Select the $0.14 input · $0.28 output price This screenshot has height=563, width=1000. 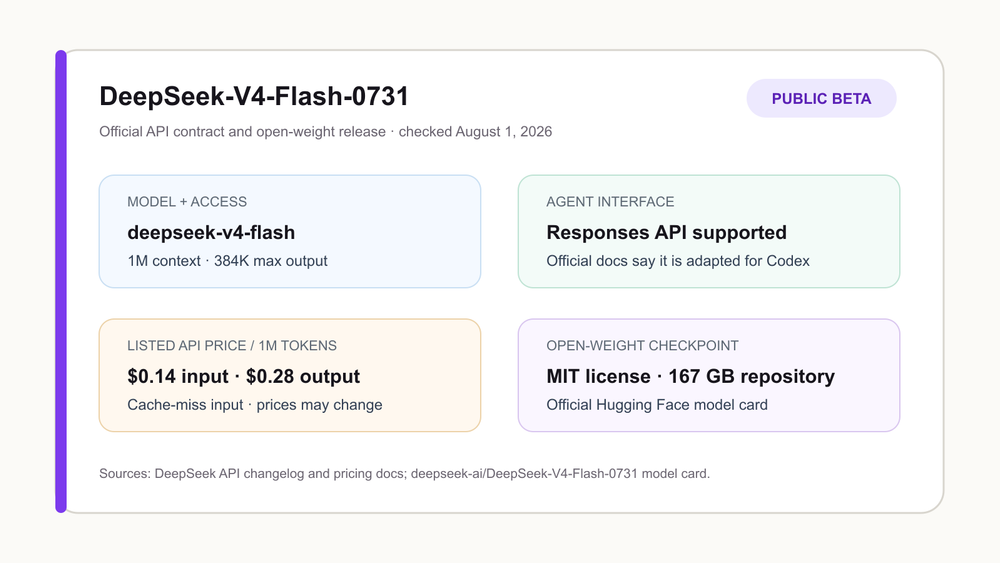[244, 376]
